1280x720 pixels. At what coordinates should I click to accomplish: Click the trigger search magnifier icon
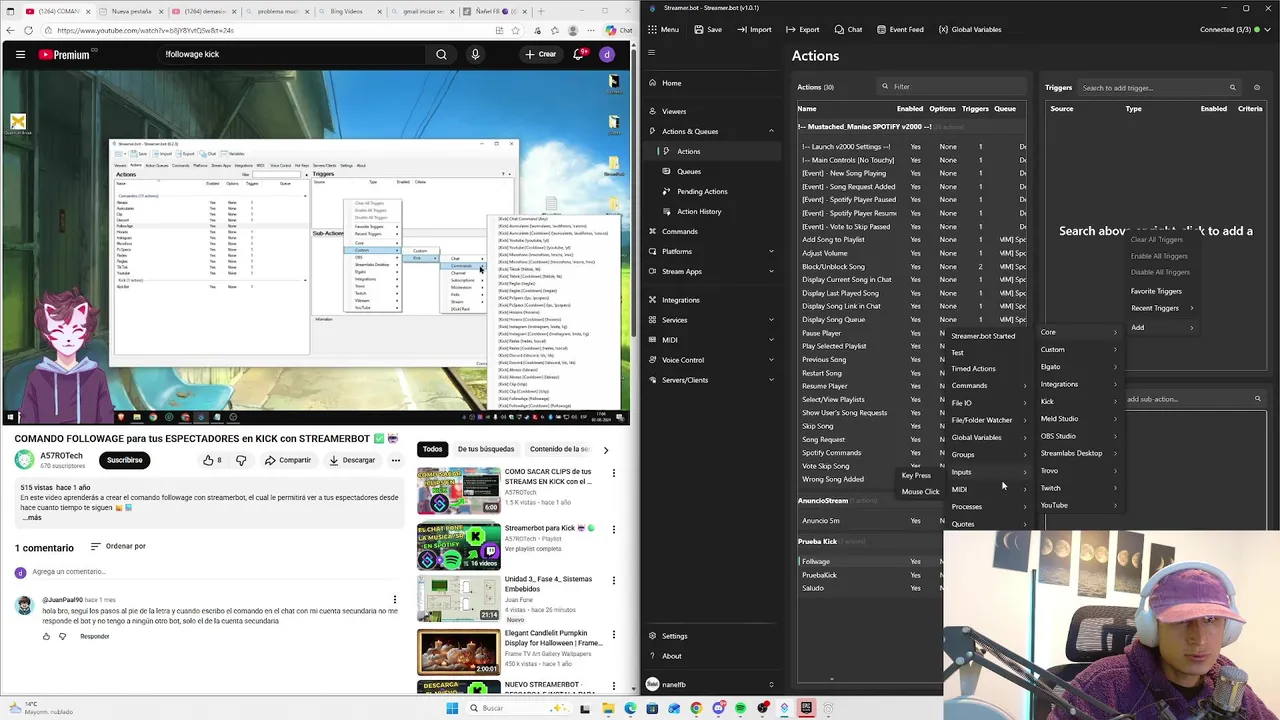[1232, 87]
